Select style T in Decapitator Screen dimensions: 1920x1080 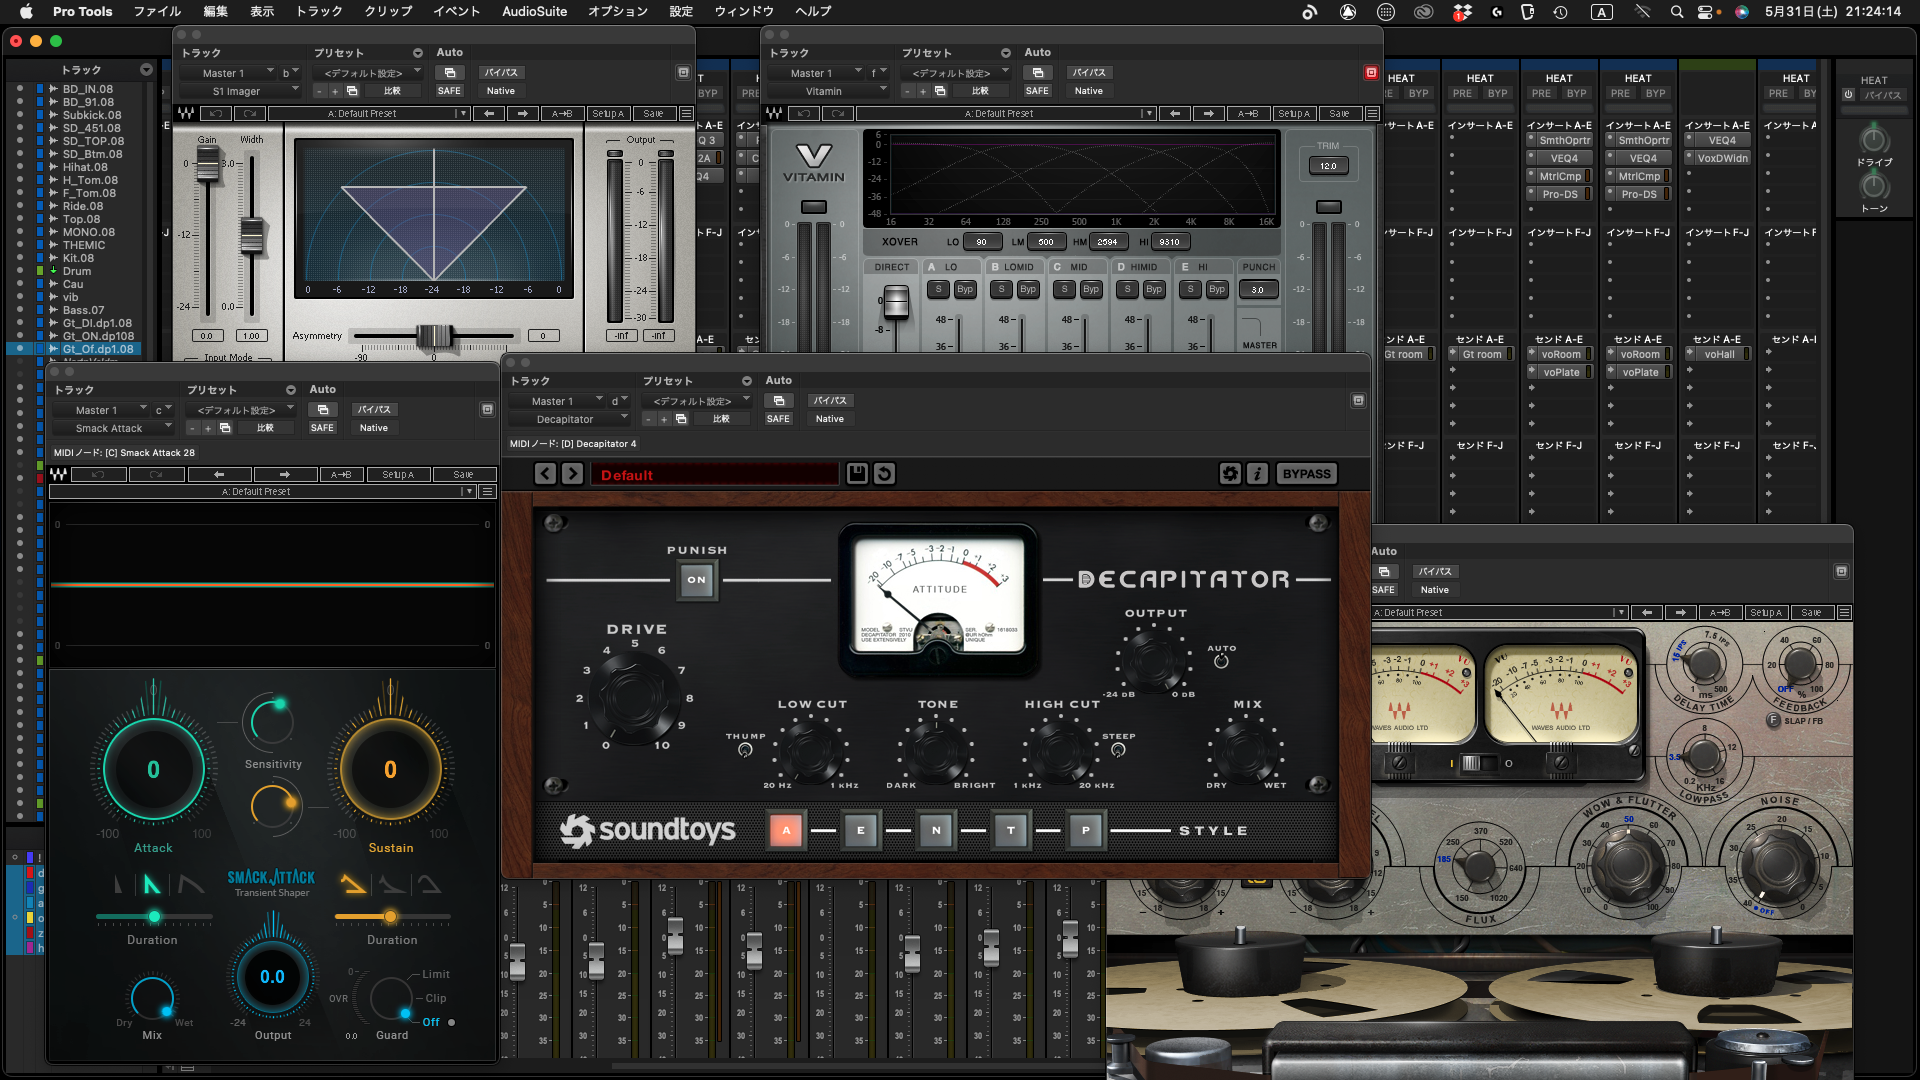pos(1011,830)
